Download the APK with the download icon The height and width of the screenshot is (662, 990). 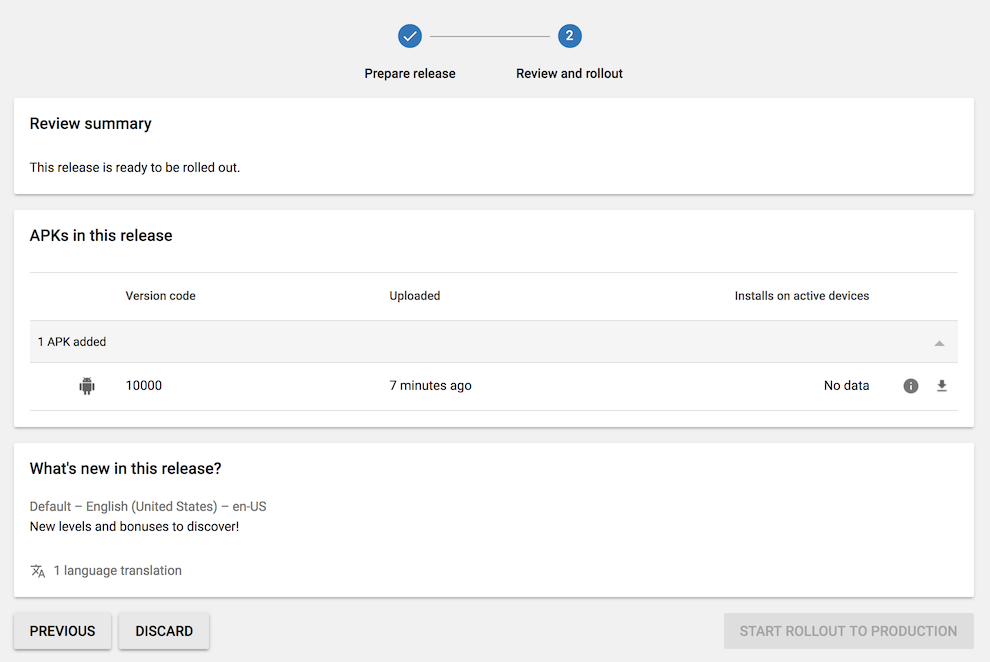coord(941,386)
